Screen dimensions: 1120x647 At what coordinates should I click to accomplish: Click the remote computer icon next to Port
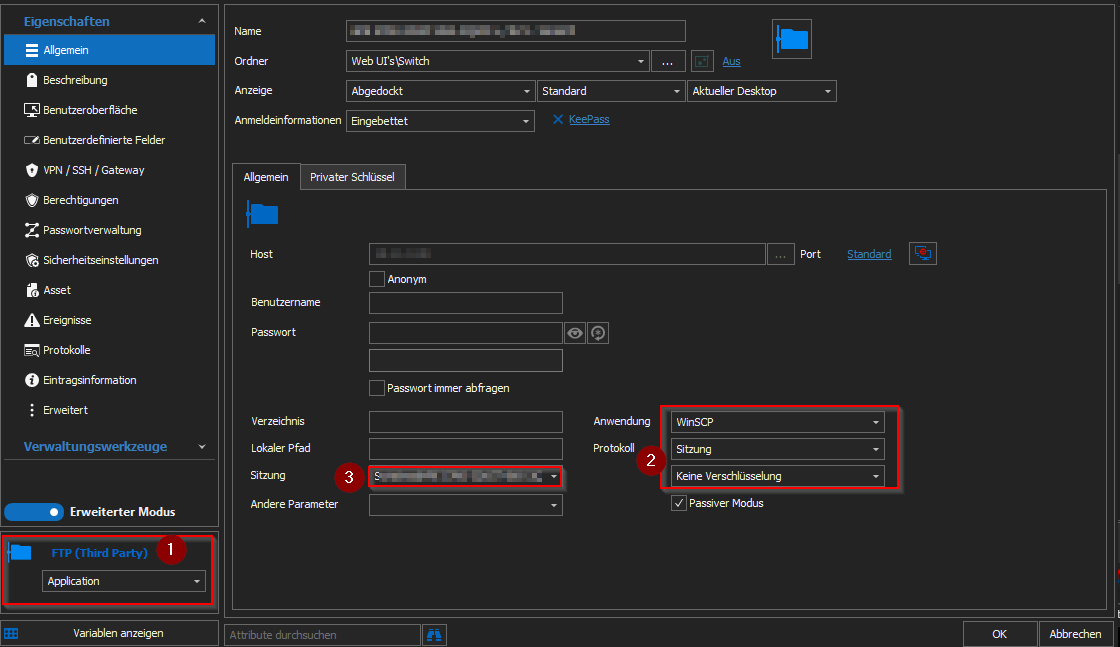(923, 254)
